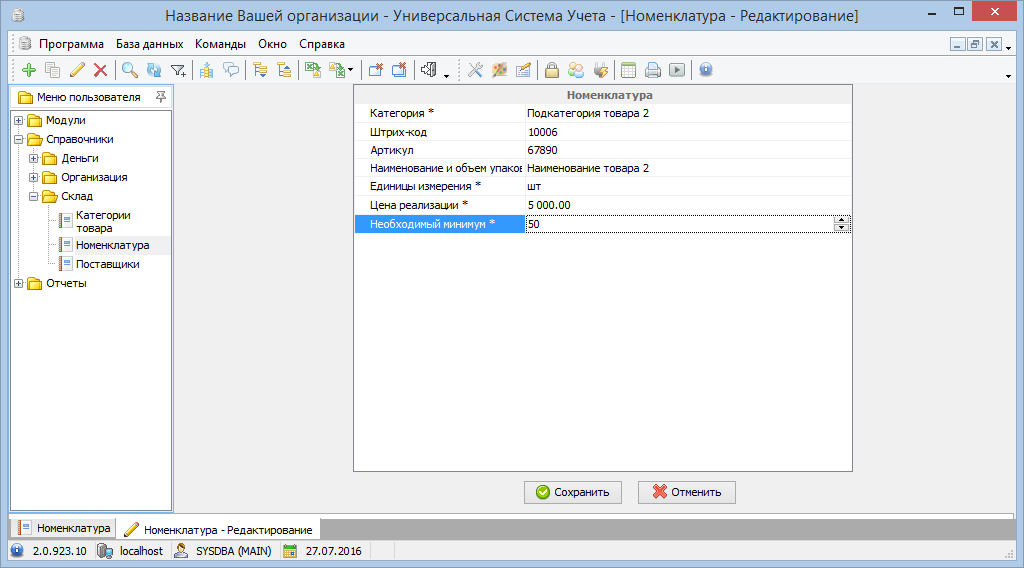Pin the Меню пользователя panel
This screenshot has height=568, width=1024.
tap(161, 97)
